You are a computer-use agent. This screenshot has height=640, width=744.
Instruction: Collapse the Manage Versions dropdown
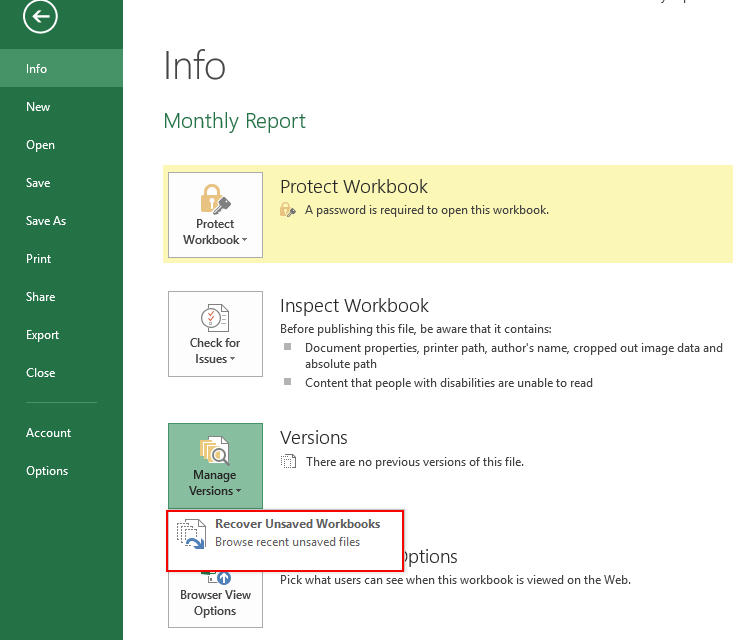pyautogui.click(x=215, y=483)
